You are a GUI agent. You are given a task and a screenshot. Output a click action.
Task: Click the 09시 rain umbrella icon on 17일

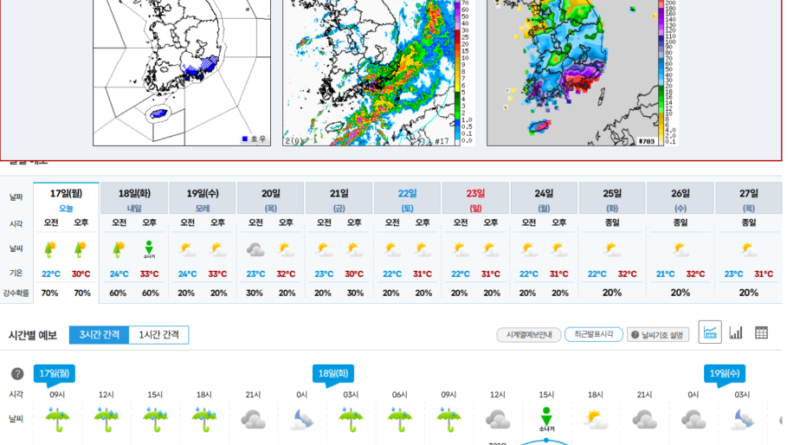point(57,419)
